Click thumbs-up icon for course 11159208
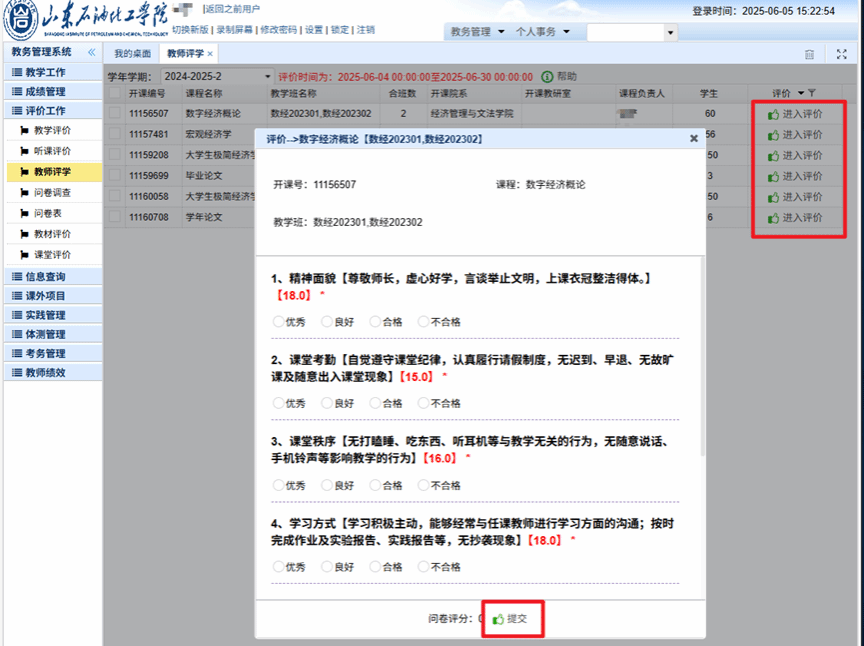The image size is (864, 646). pyautogui.click(x=773, y=156)
